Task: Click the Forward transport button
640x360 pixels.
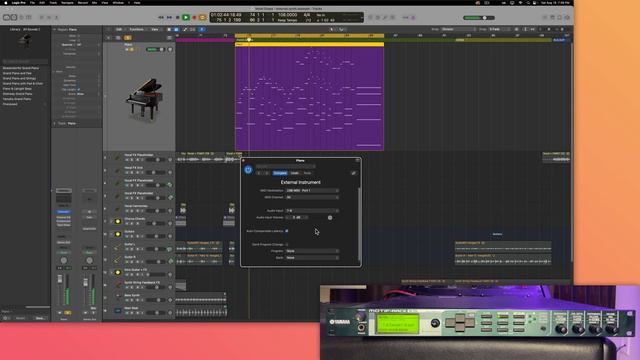Action: point(169,18)
